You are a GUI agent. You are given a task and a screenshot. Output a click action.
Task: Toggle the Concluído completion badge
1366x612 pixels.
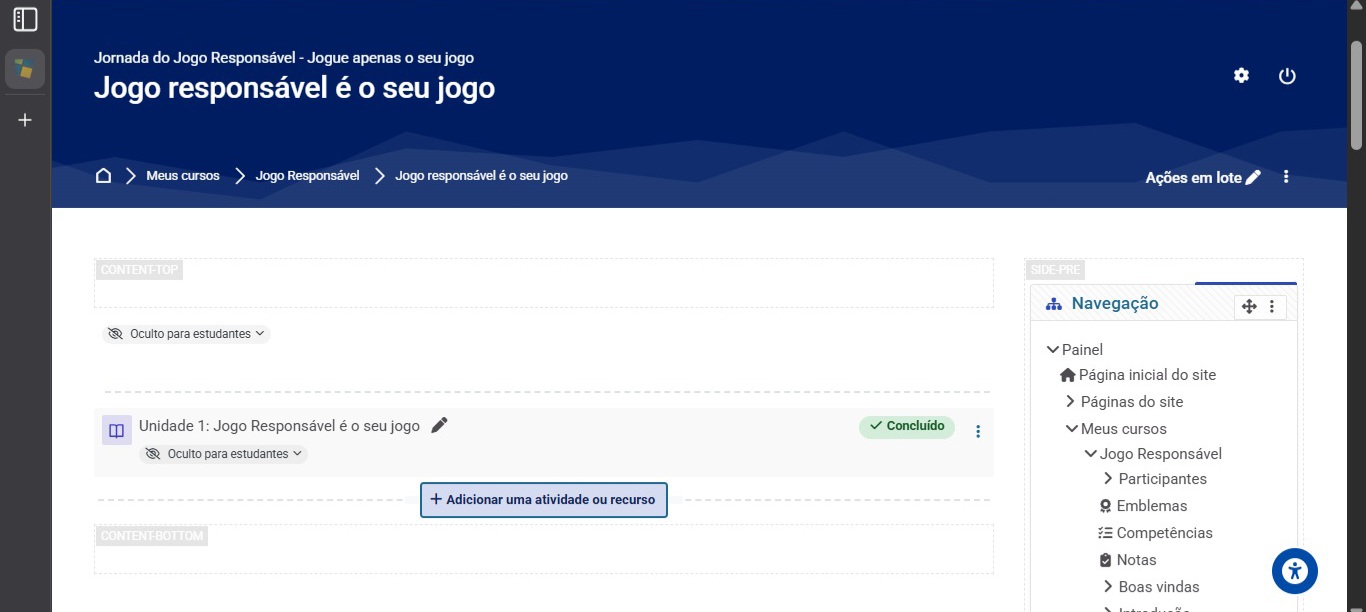[x=907, y=426]
